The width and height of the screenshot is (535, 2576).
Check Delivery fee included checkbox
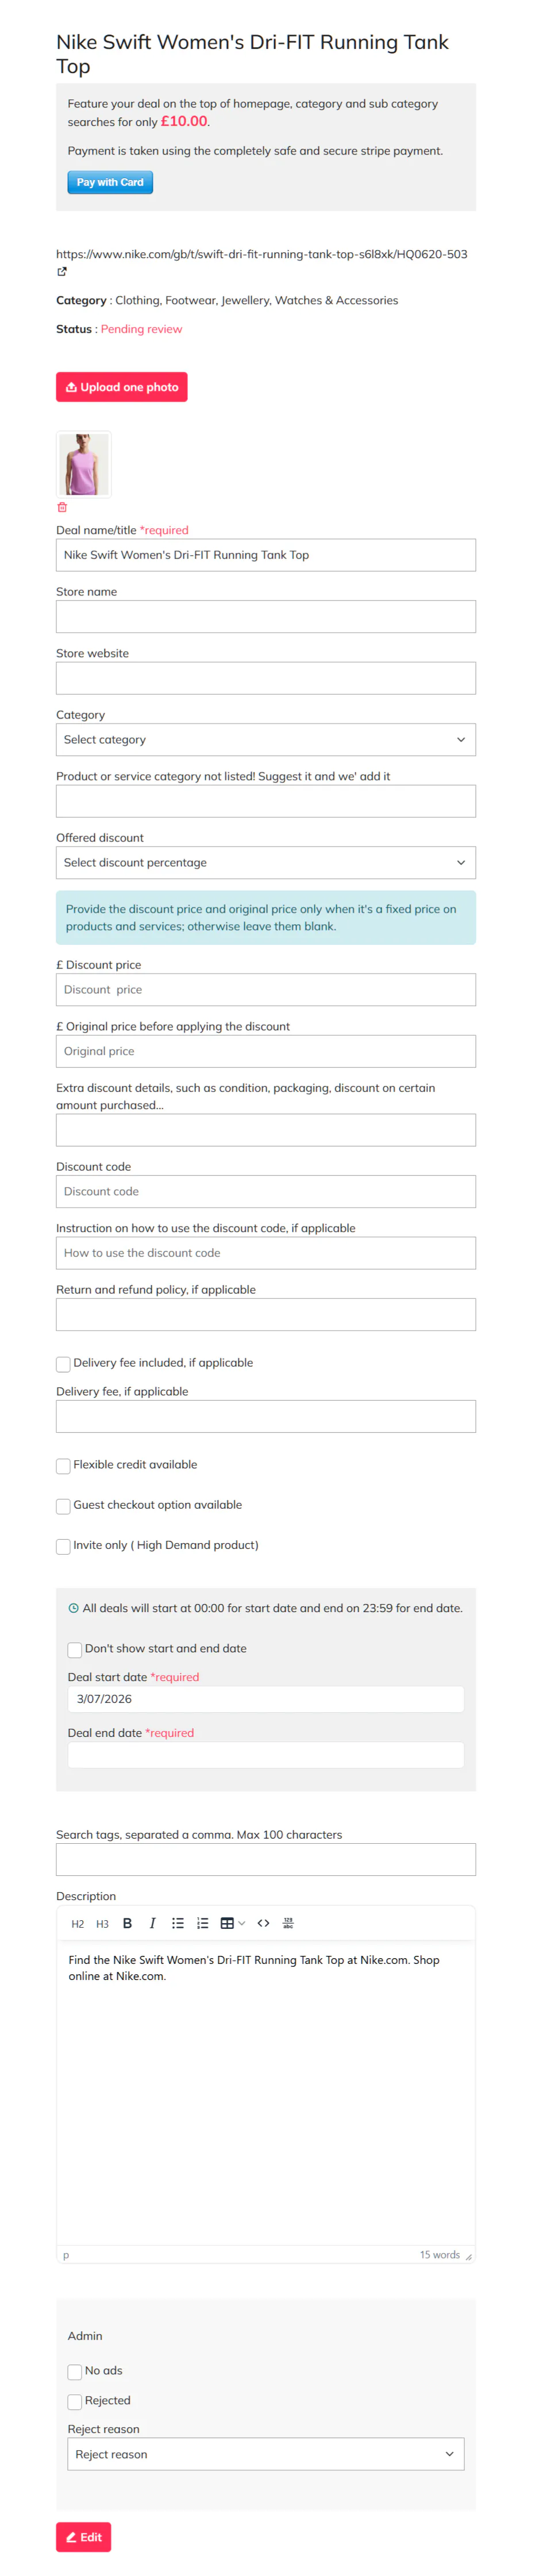pyautogui.click(x=63, y=1364)
